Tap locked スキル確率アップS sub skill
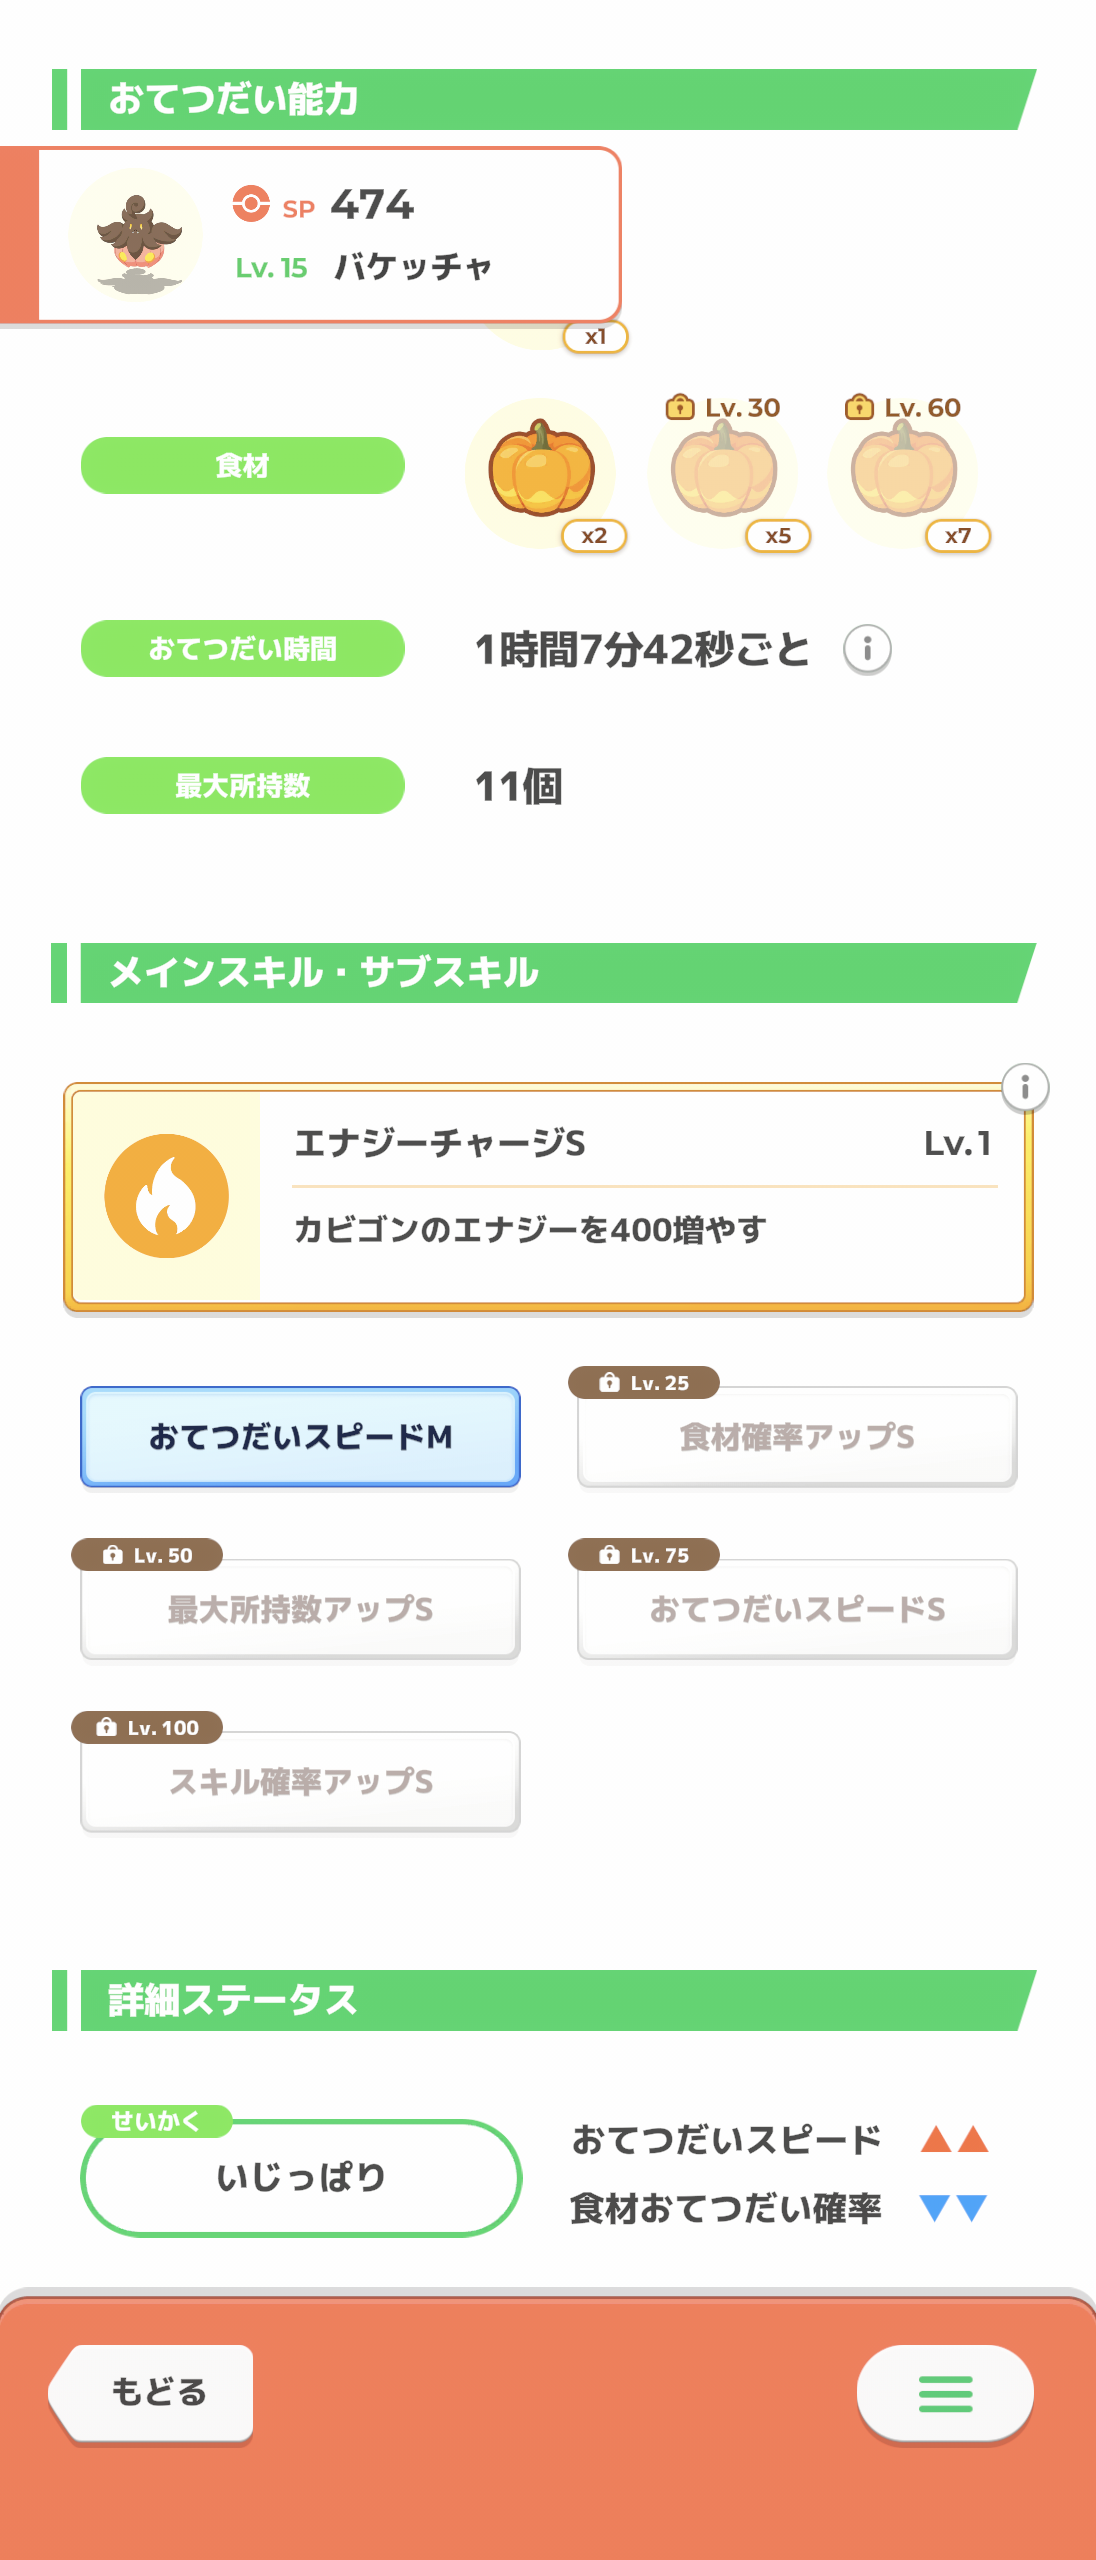The width and height of the screenshot is (1096, 2560). coord(300,1782)
